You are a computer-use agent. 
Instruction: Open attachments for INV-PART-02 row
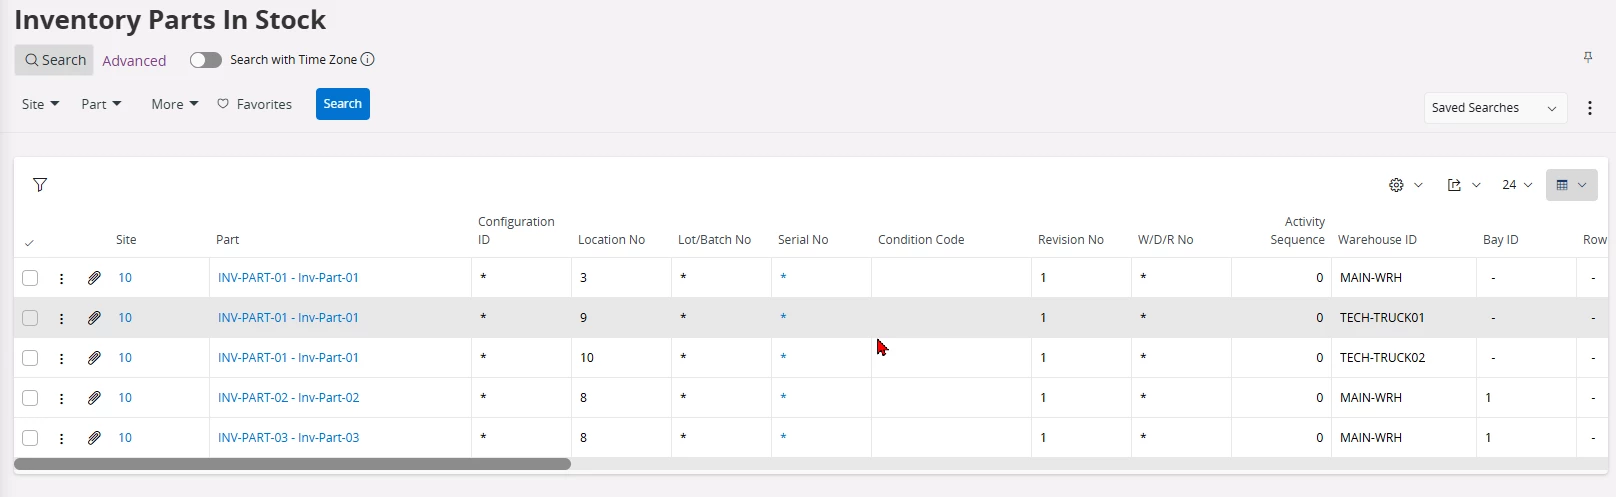click(94, 398)
